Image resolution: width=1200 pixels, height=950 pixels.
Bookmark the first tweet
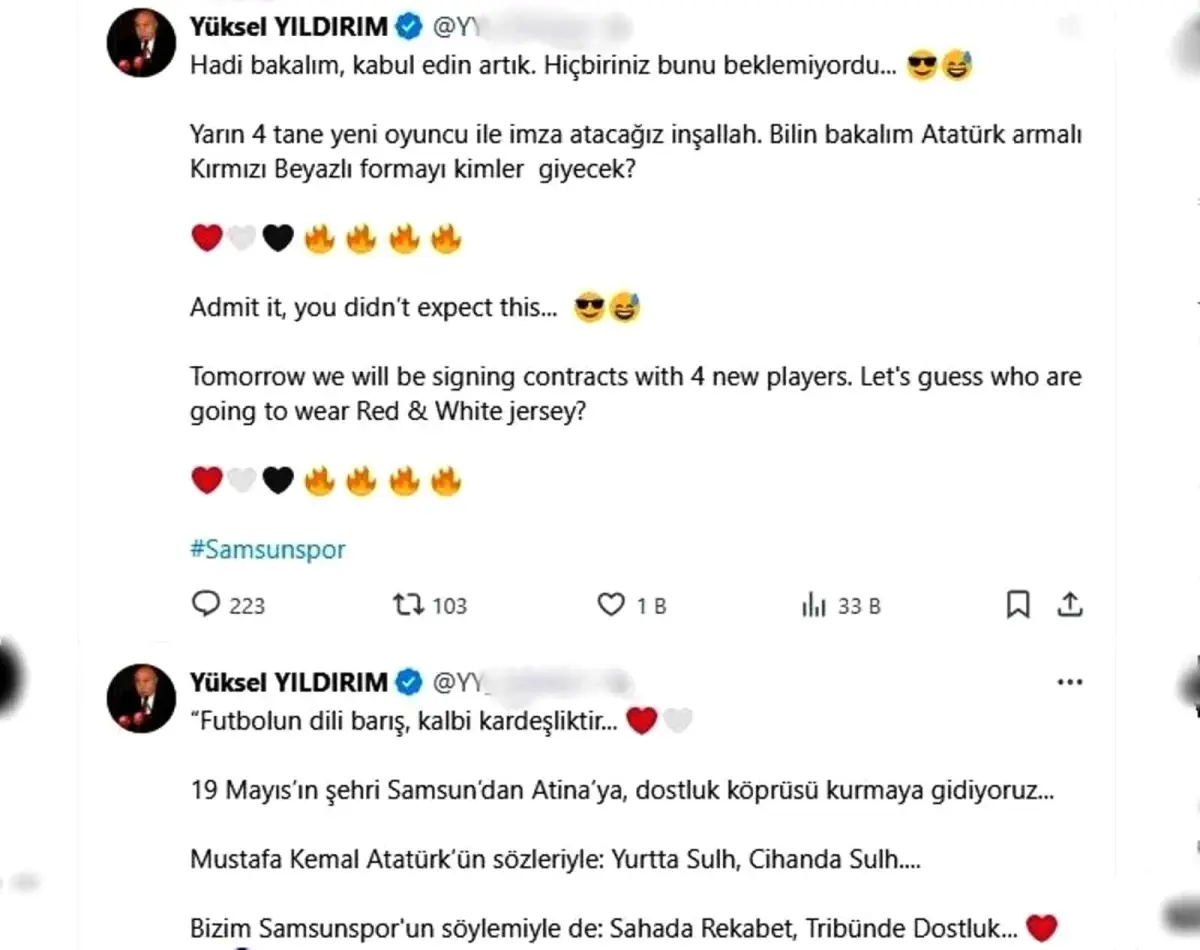click(x=1018, y=605)
